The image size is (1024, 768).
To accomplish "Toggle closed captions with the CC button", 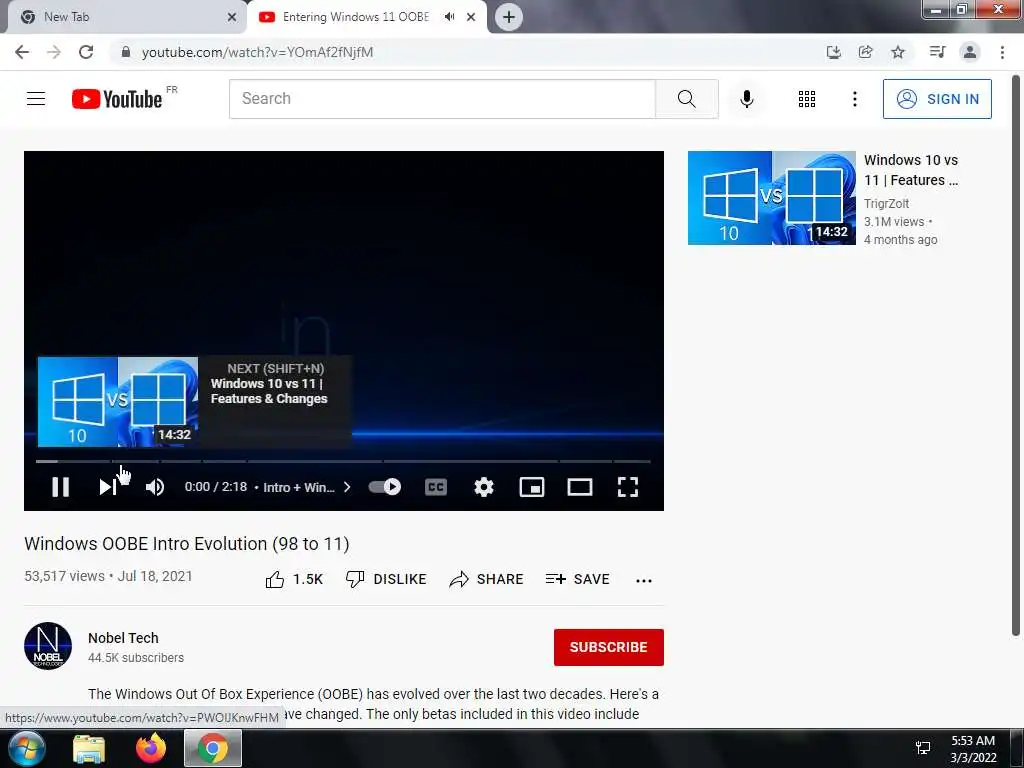I will point(436,487).
